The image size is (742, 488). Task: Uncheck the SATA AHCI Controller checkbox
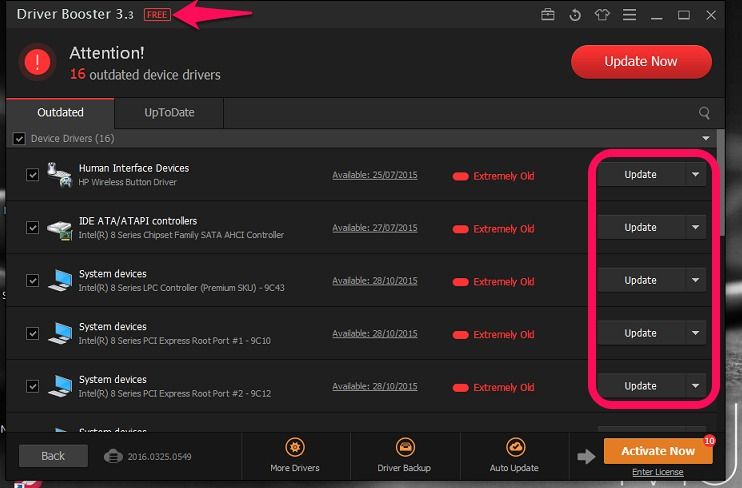point(32,228)
